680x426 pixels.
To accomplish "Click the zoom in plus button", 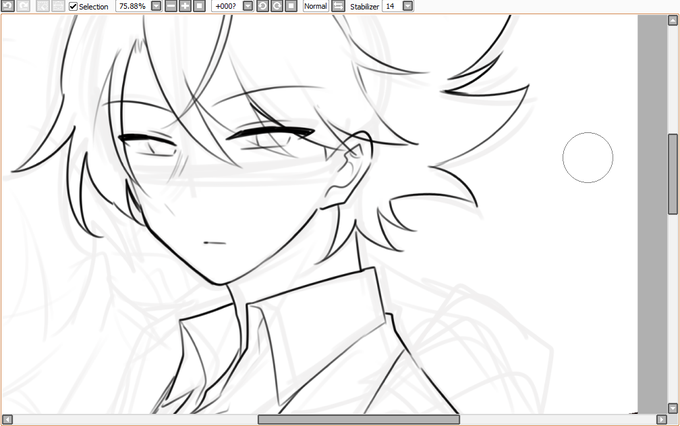I will [185, 6].
